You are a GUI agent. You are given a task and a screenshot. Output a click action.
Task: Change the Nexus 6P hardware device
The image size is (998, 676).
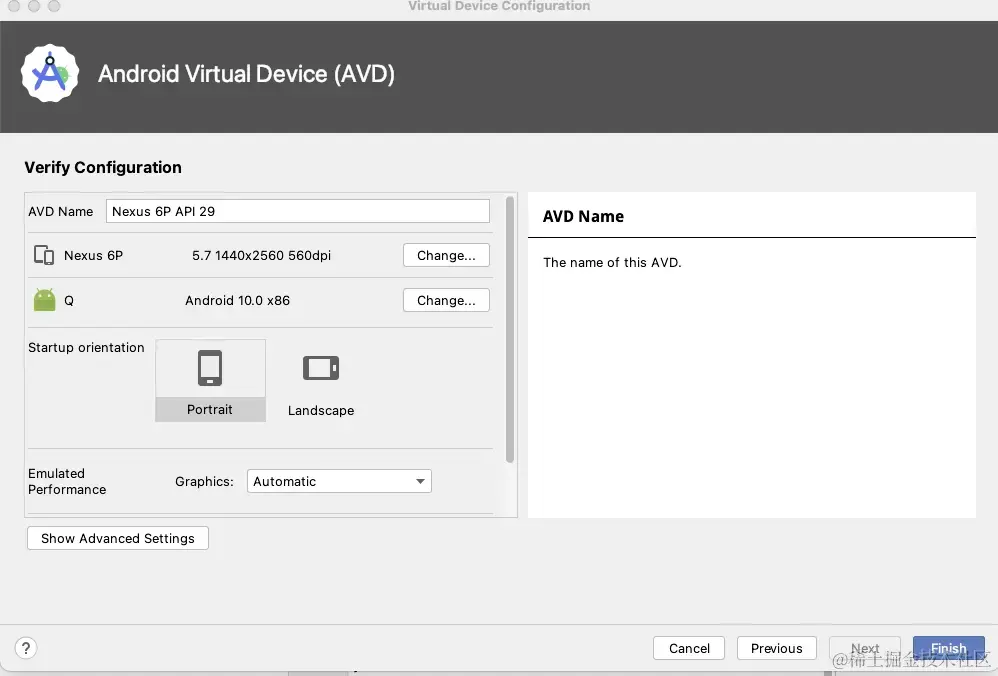[446, 255]
